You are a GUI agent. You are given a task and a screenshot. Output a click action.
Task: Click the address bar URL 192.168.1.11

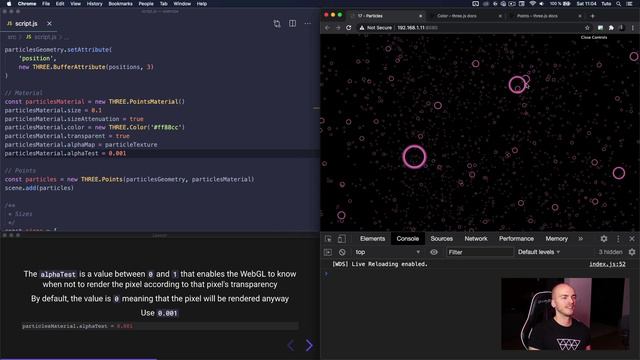417,28
